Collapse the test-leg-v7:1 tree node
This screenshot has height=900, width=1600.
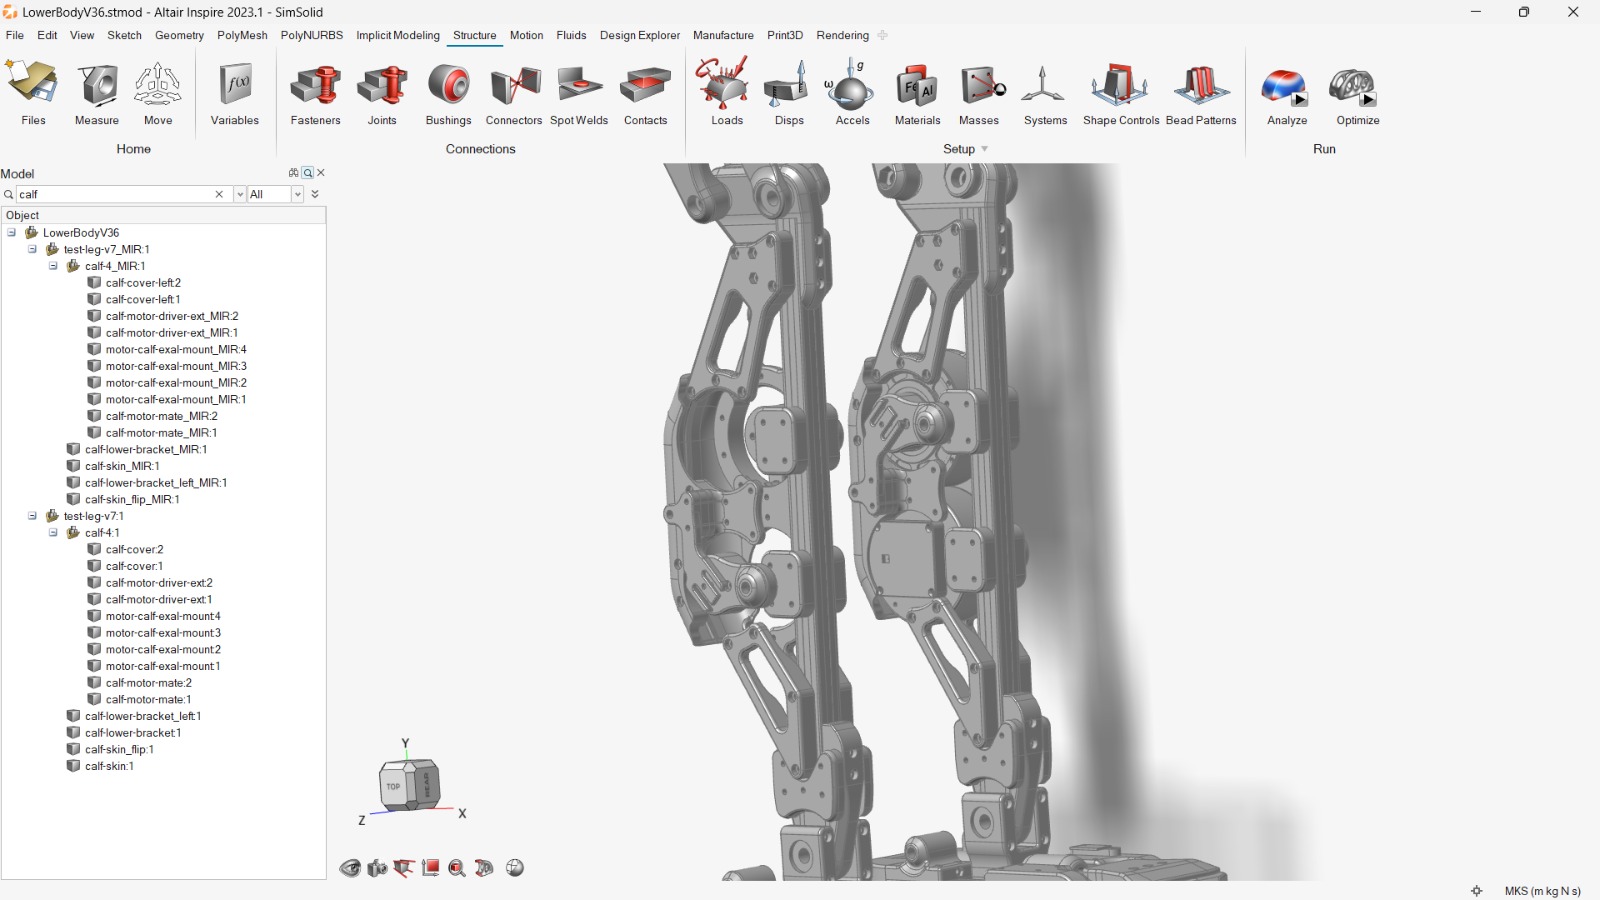click(x=32, y=516)
